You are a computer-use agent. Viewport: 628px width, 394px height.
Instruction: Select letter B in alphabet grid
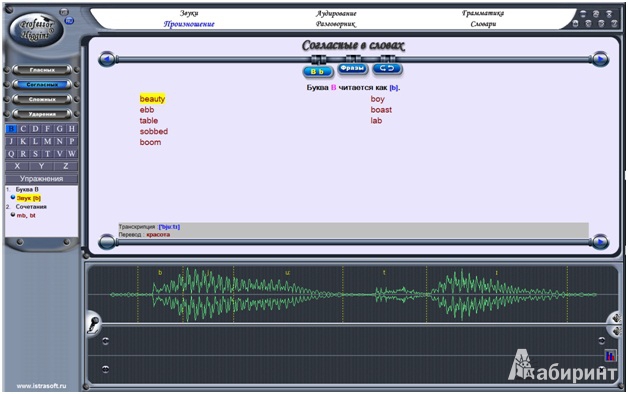pyautogui.click(x=11, y=129)
